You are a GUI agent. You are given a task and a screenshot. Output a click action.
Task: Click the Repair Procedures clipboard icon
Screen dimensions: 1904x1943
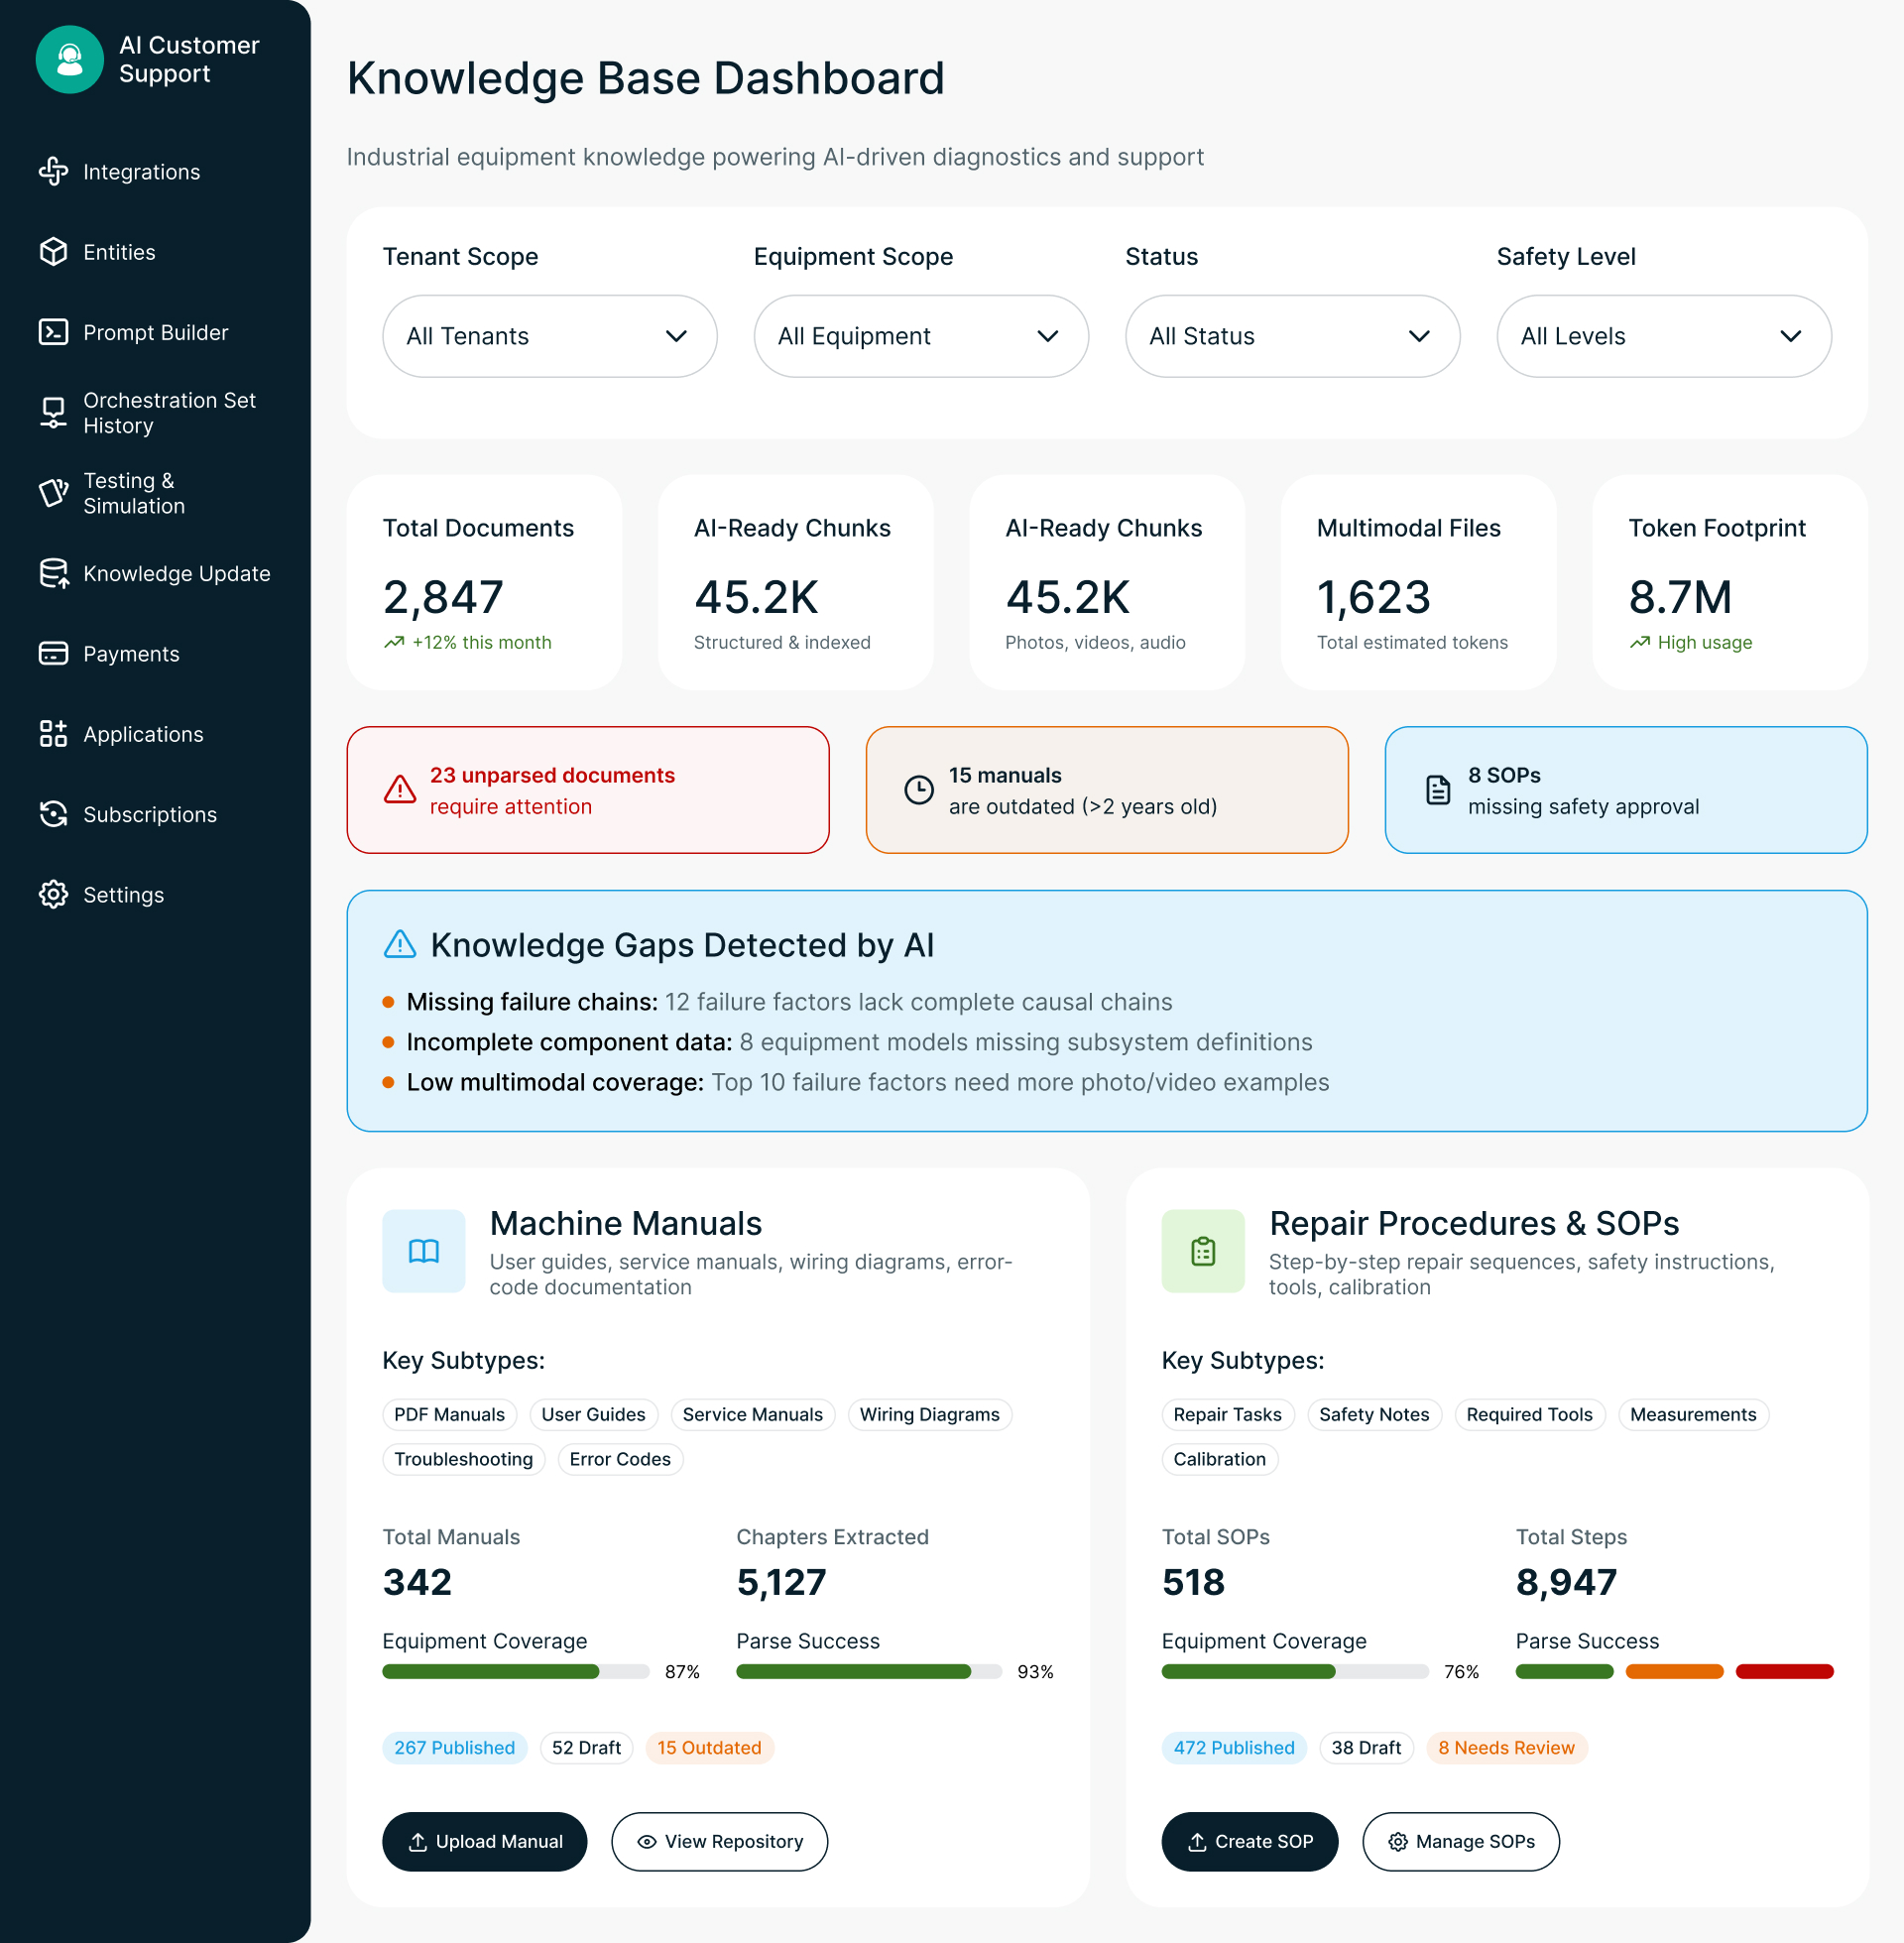(x=1203, y=1251)
